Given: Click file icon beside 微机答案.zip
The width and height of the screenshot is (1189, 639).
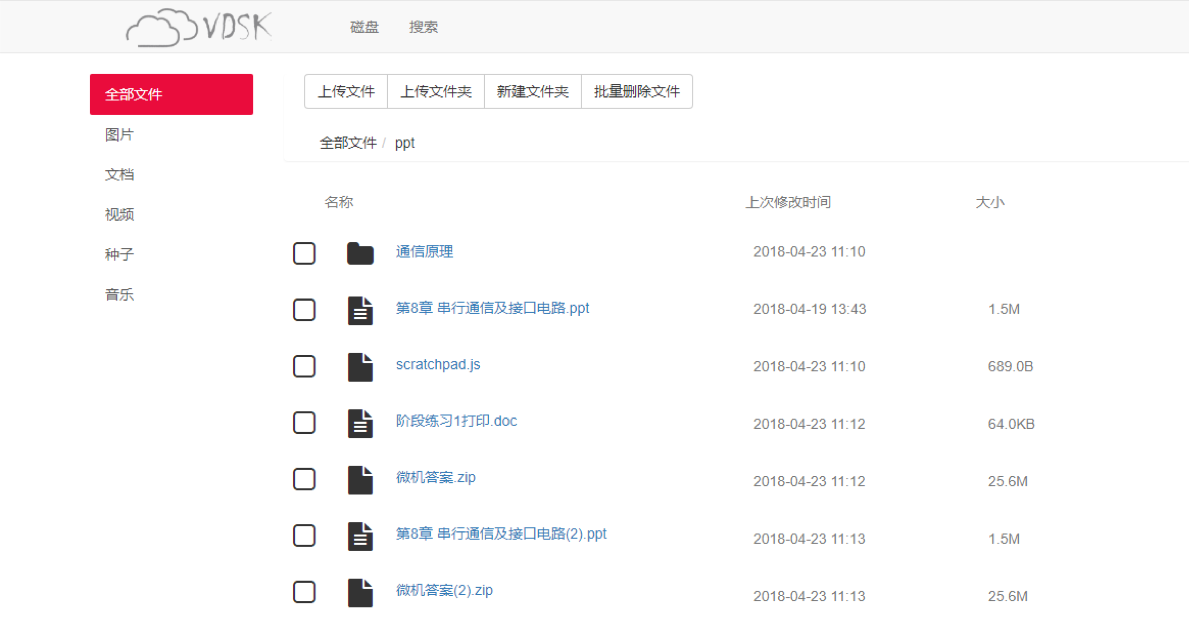Looking at the screenshot, I should (360, 480).
